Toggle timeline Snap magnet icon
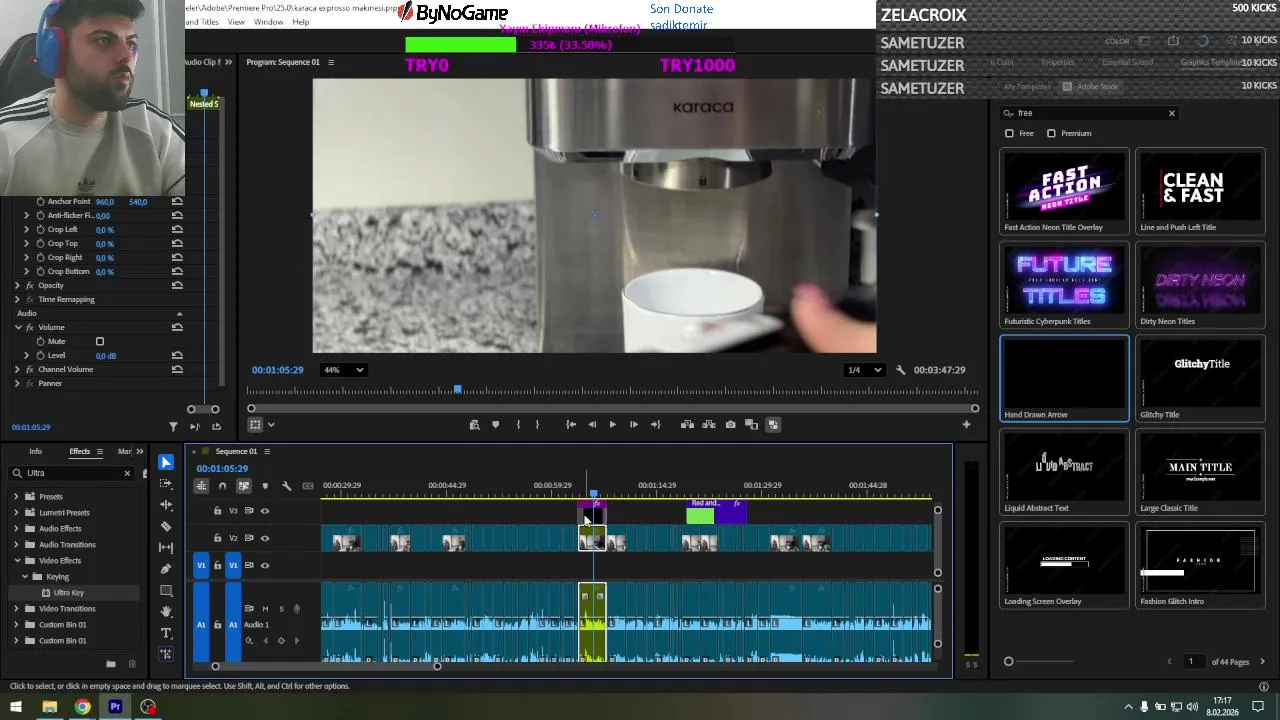 pyautogui.click(x=222, y=486)
